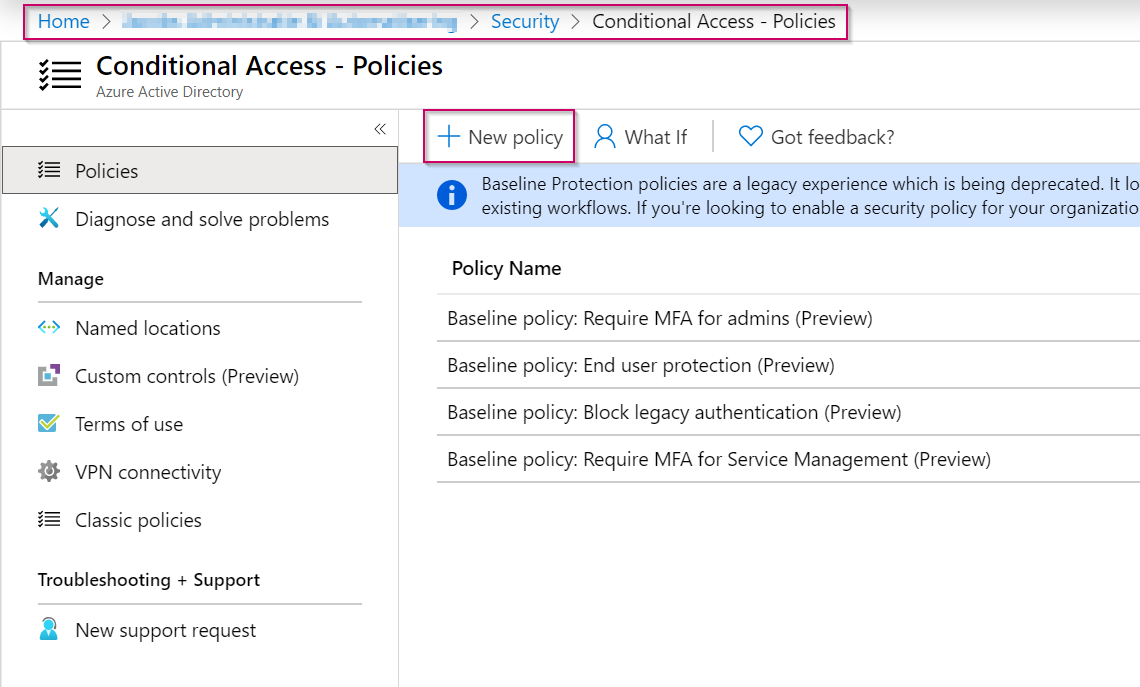Click the Custom controls (Preview) icon
The height and width of the screenshot is (687, 1140).
tap(50, 376)
